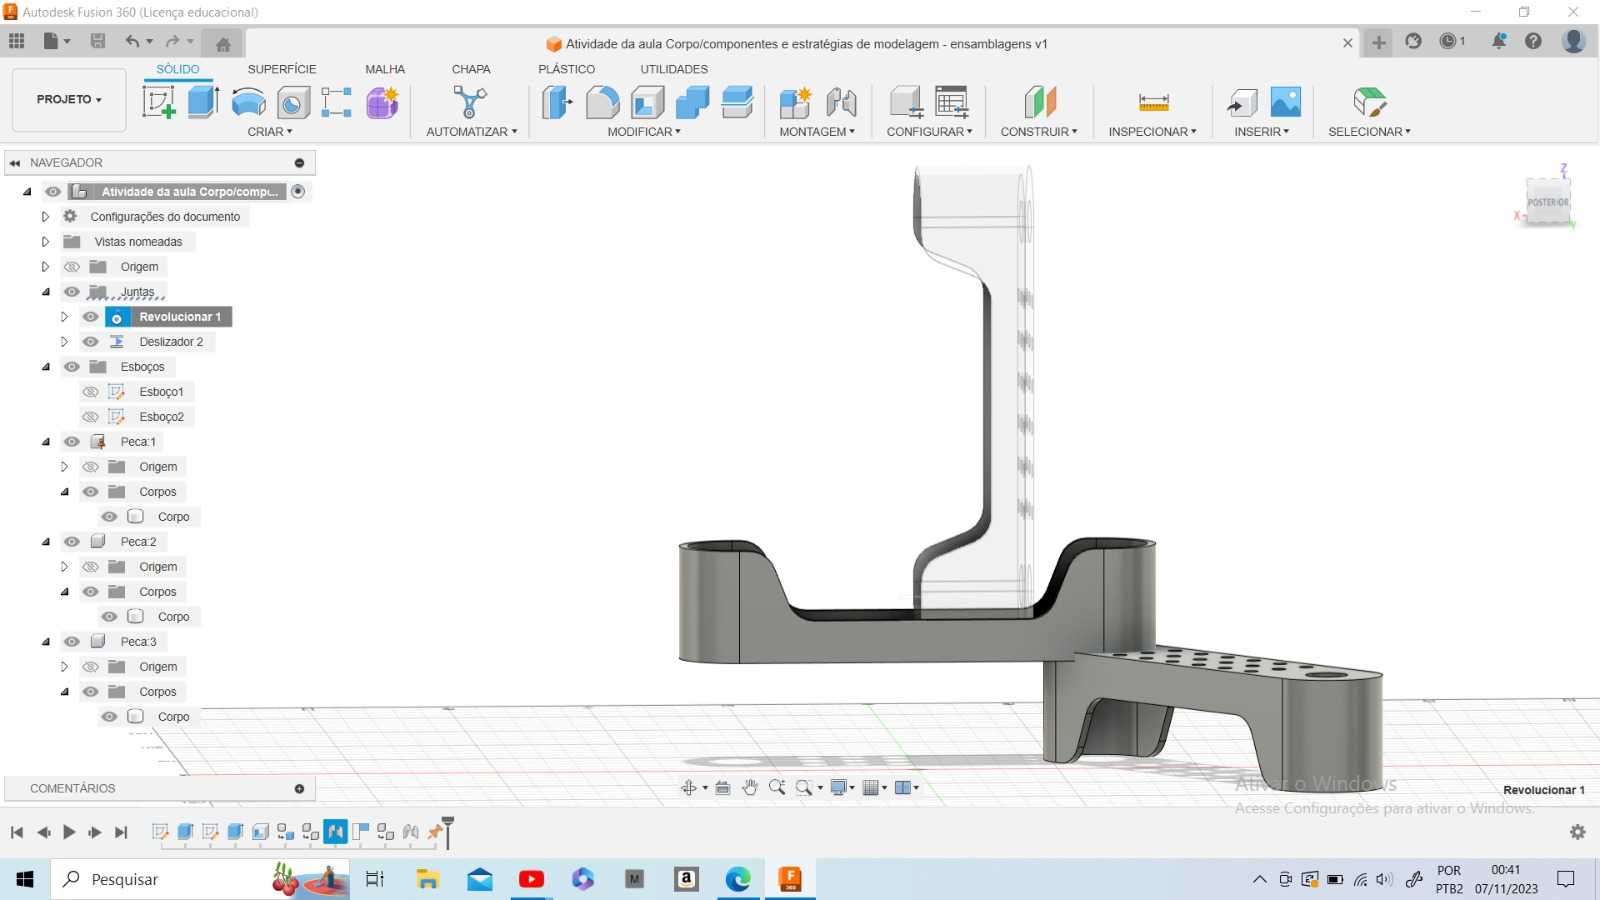Switch to the CHAPA tab
The height and width of the screenshot is (900, 1600).
(x=471, y=69)
